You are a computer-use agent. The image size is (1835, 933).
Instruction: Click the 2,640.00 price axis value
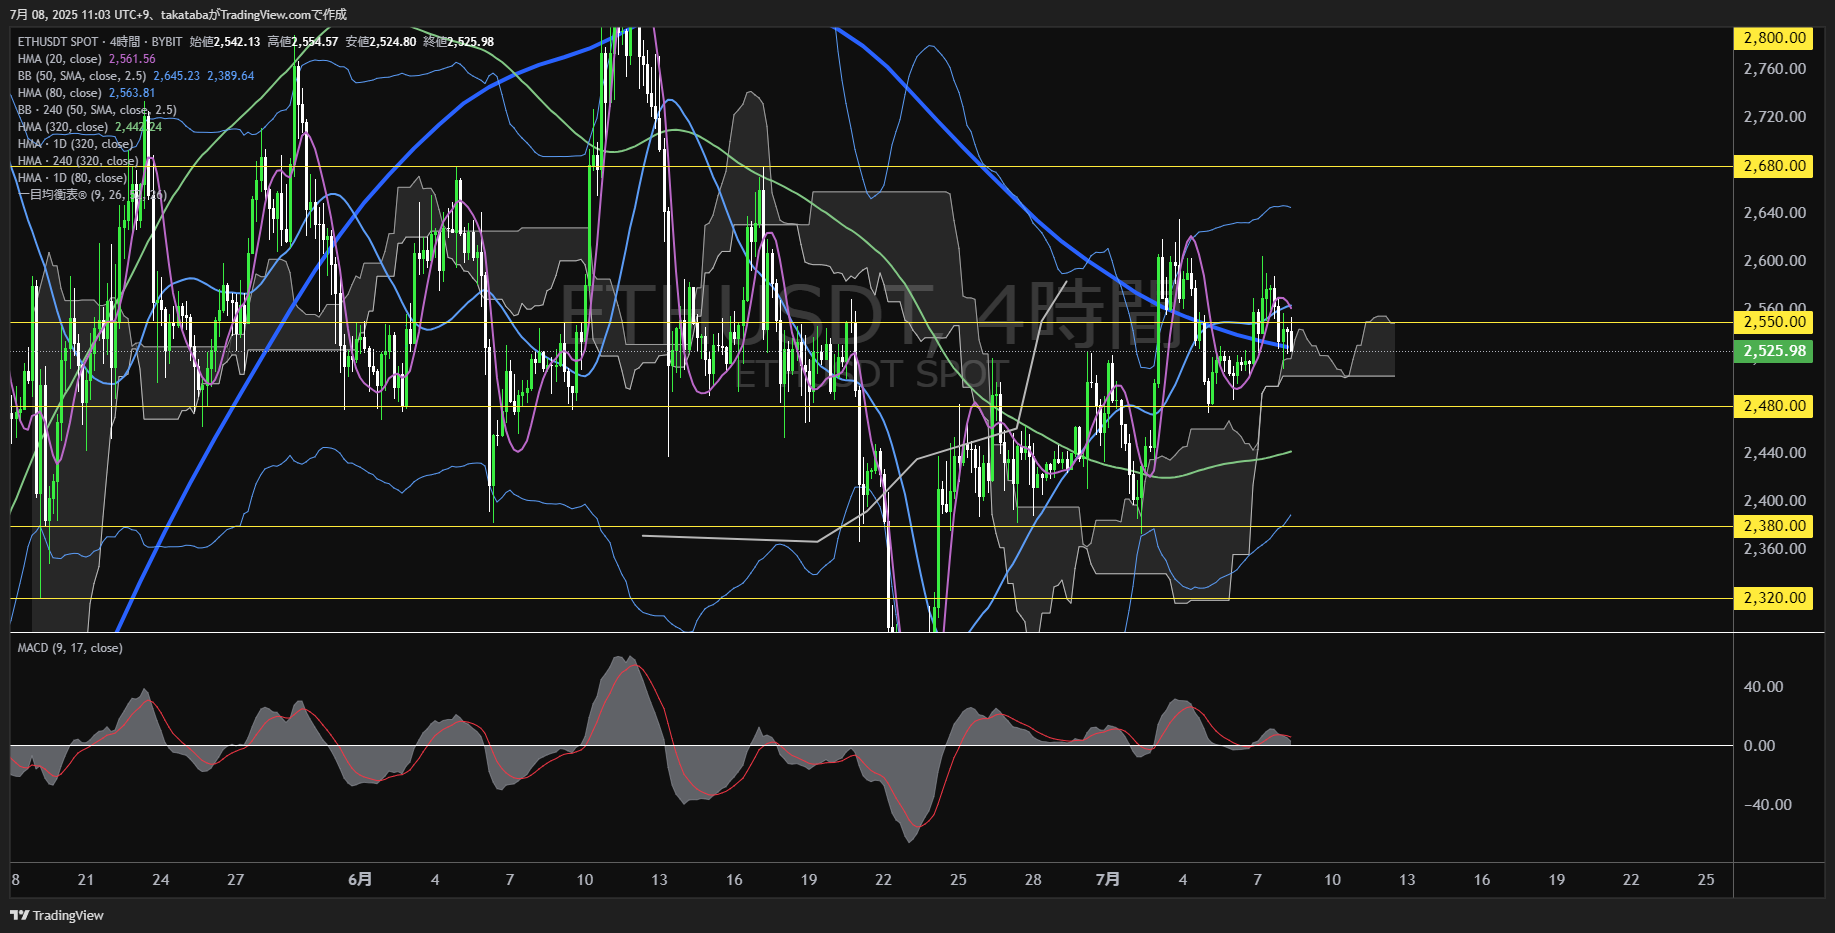click(1774, 213)
